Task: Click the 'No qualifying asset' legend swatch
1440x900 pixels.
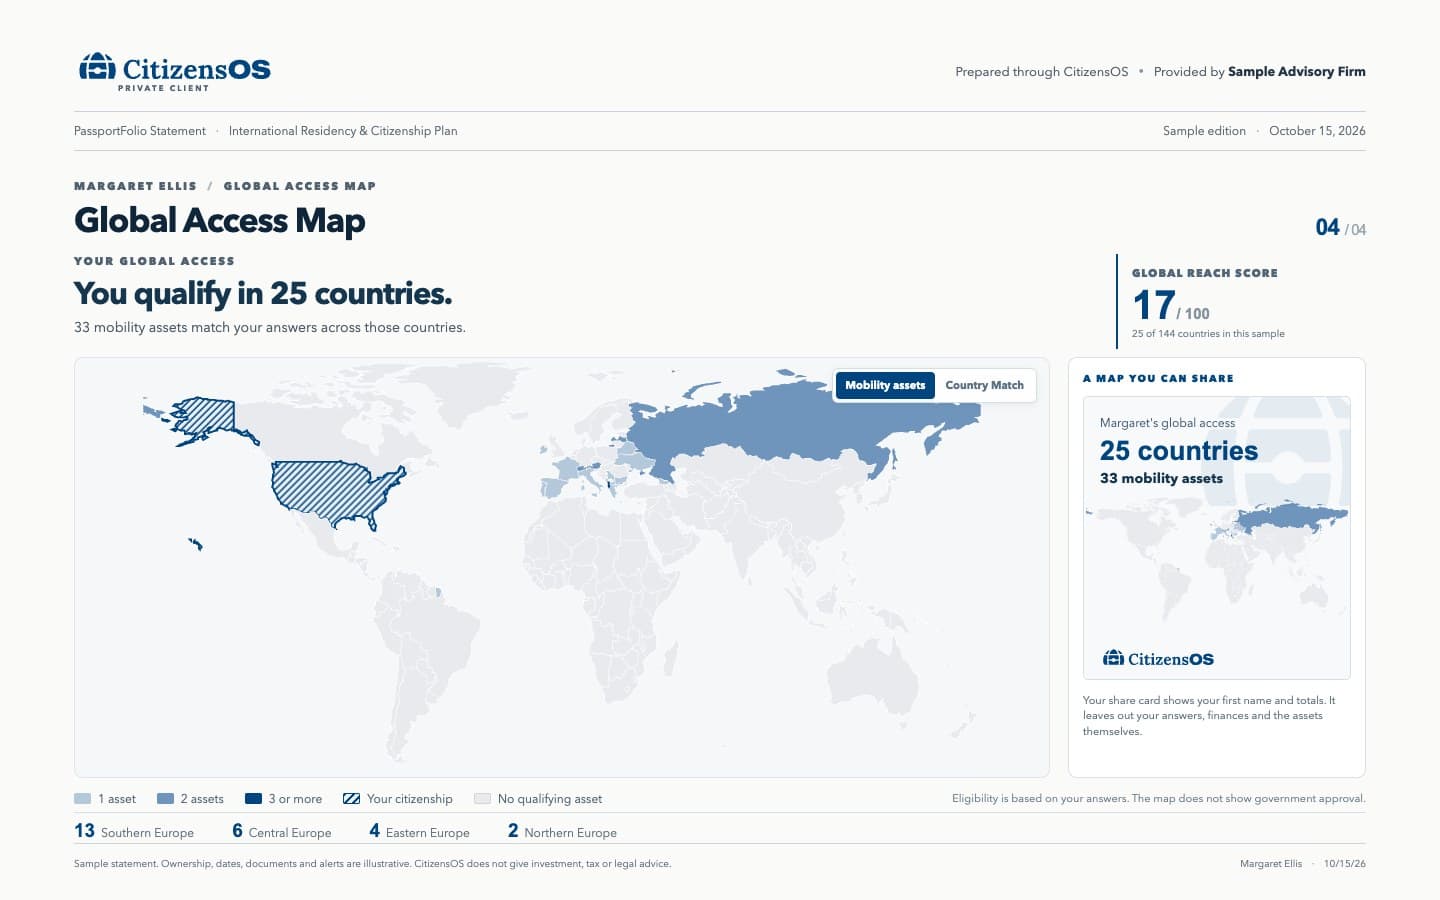Action: [x=482, y=798]
